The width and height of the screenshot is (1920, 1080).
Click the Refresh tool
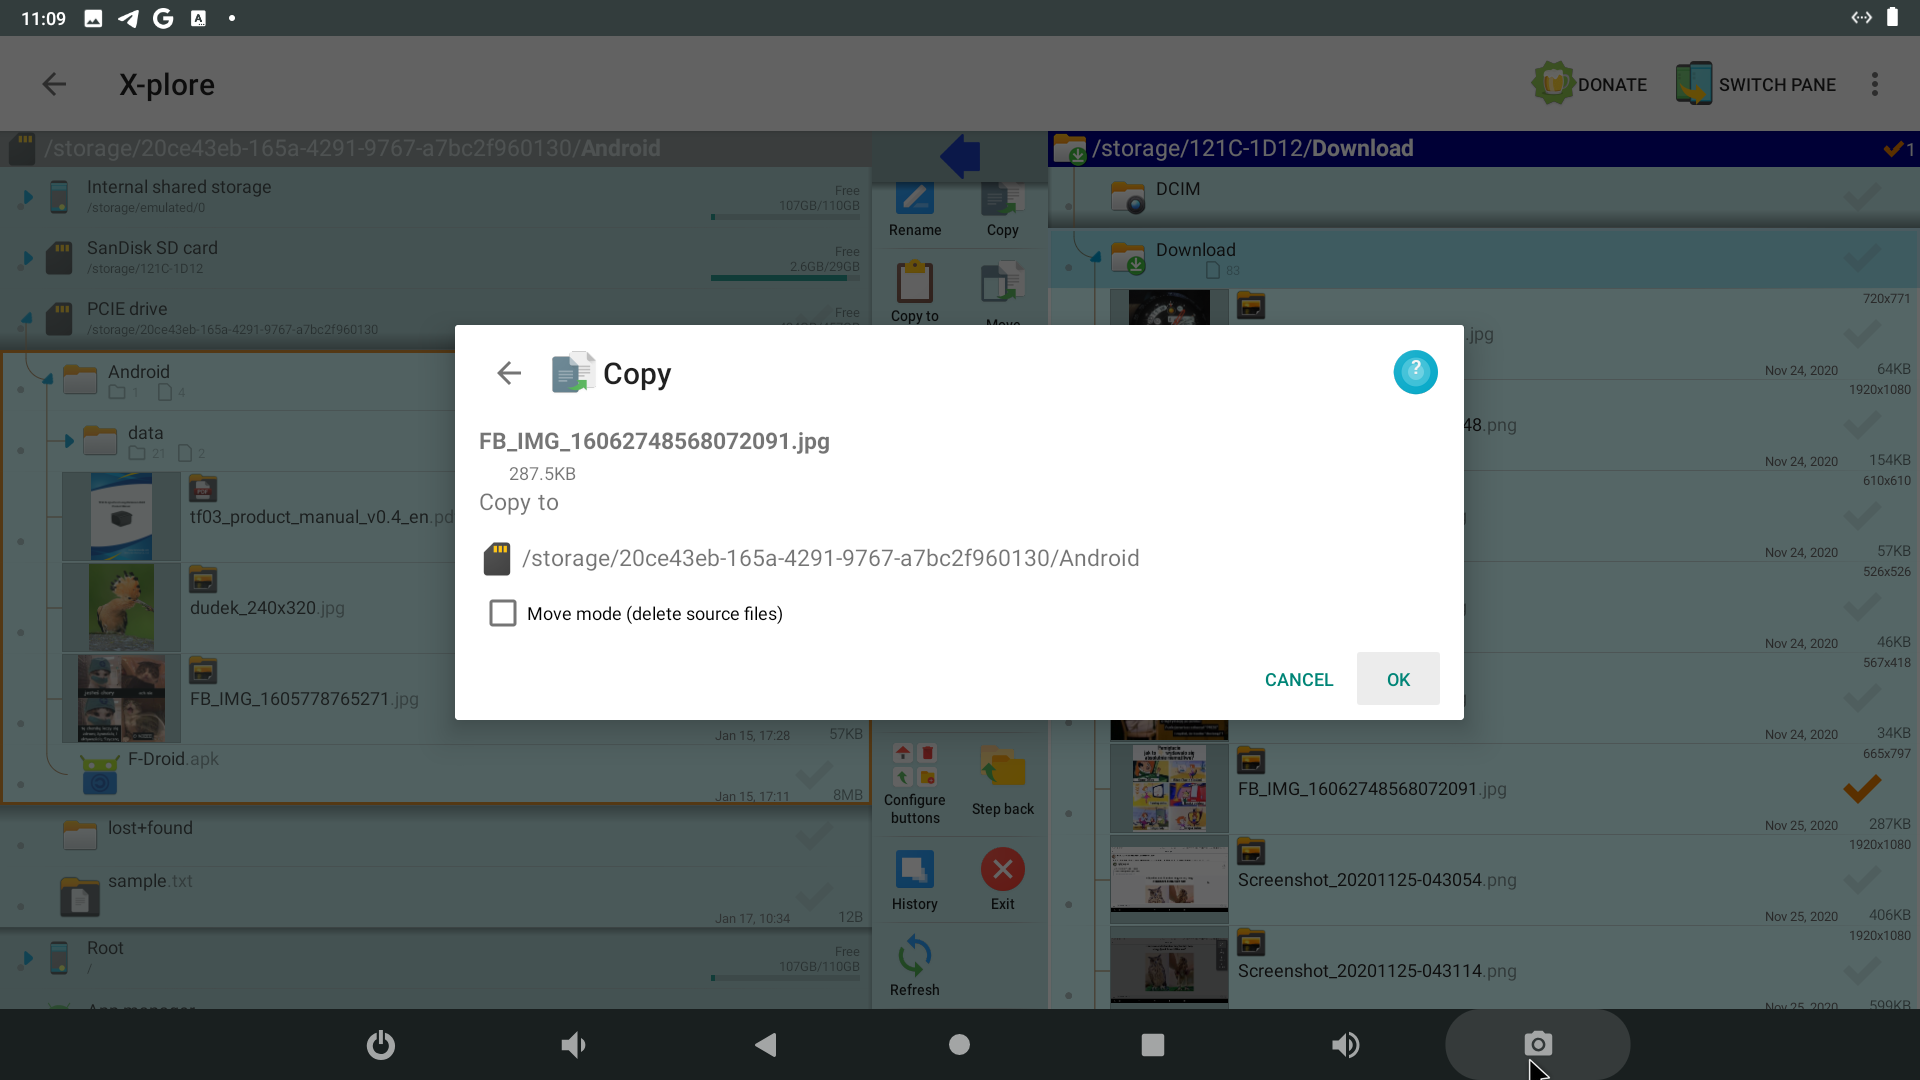point(915,966)
